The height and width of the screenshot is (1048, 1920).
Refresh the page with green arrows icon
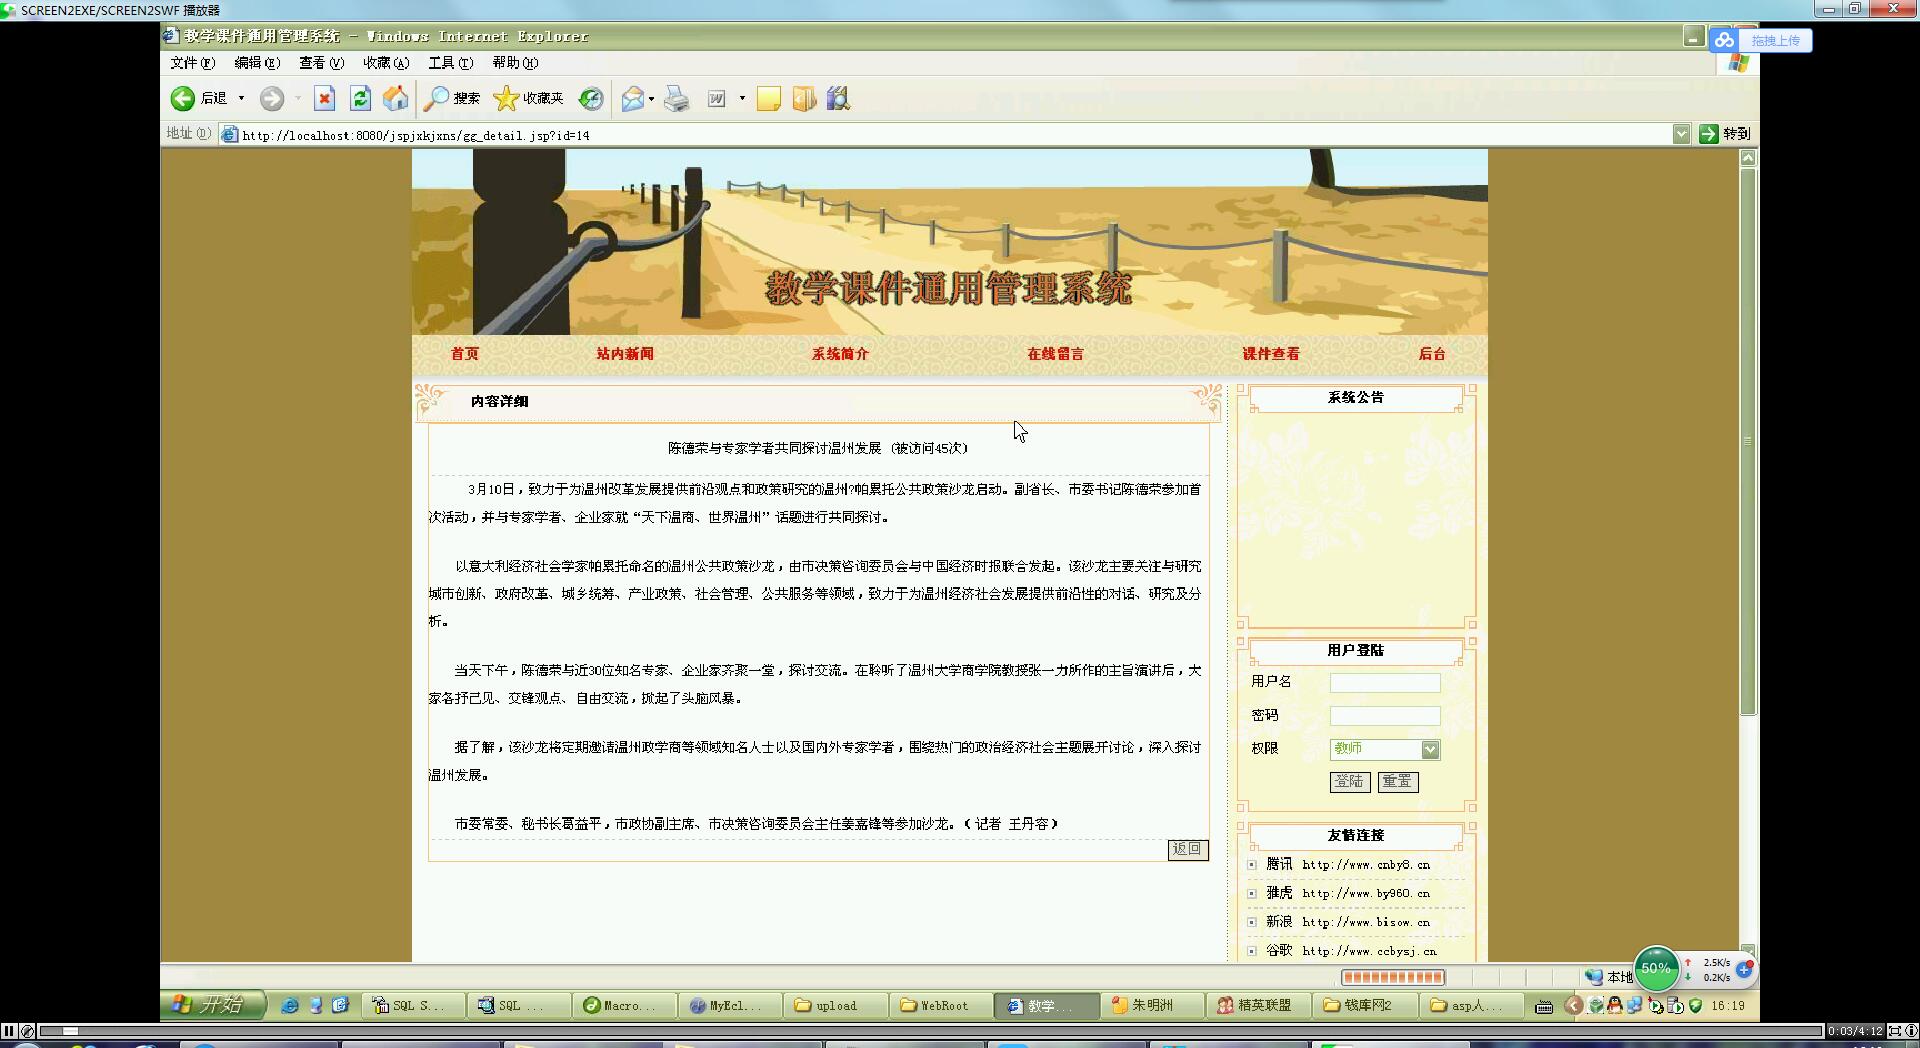pyautogui.click(x=360, y=98)
